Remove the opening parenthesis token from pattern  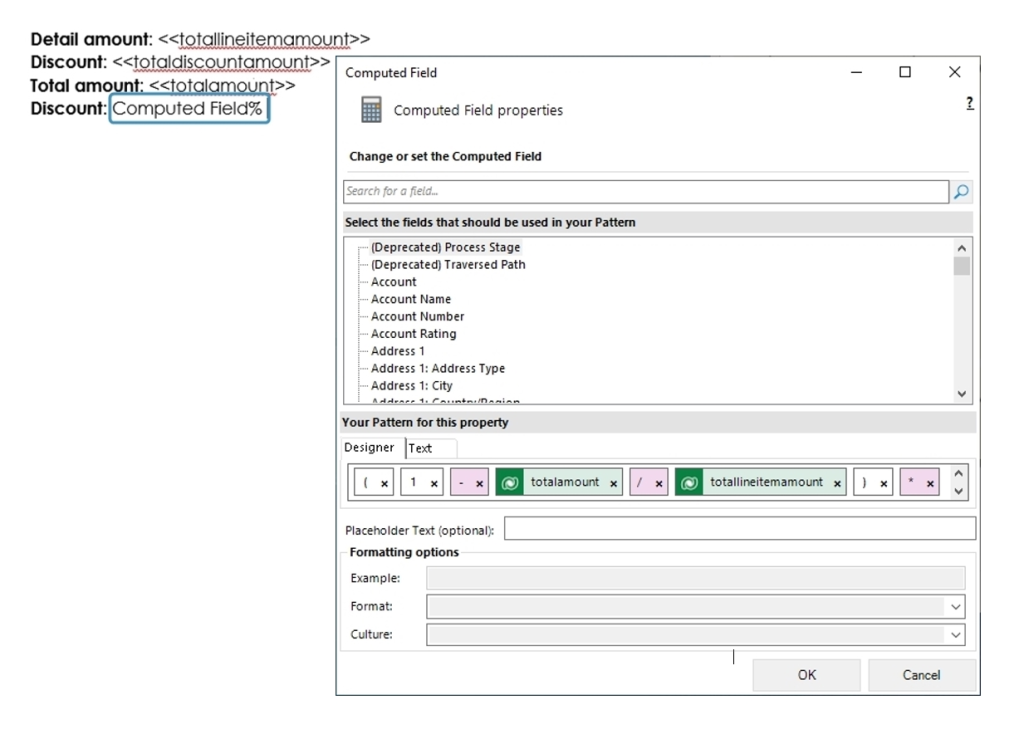point(385,484)
